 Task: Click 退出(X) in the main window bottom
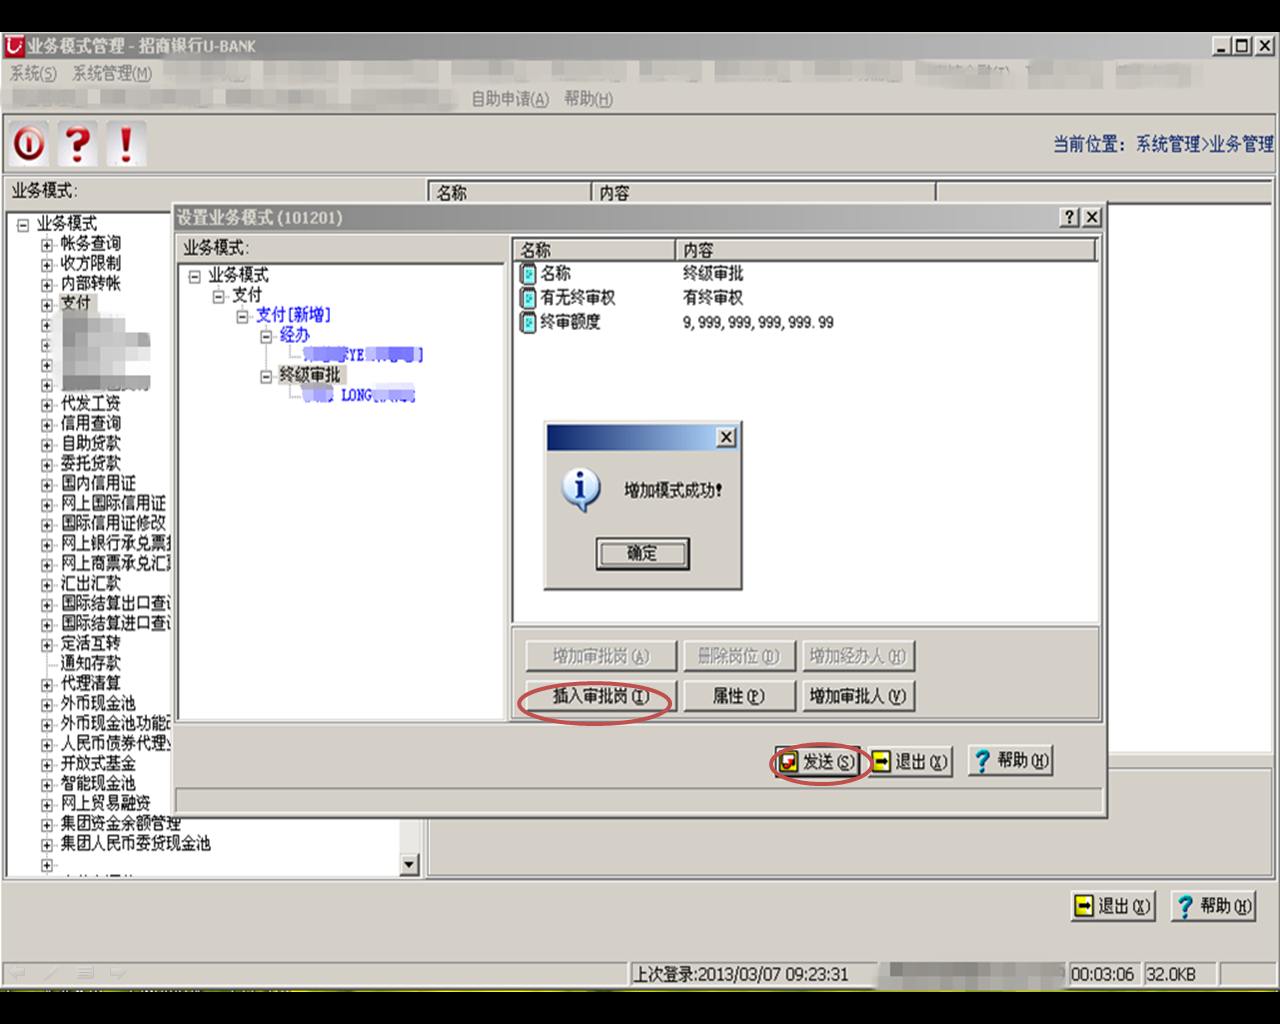pos(1112,906)
